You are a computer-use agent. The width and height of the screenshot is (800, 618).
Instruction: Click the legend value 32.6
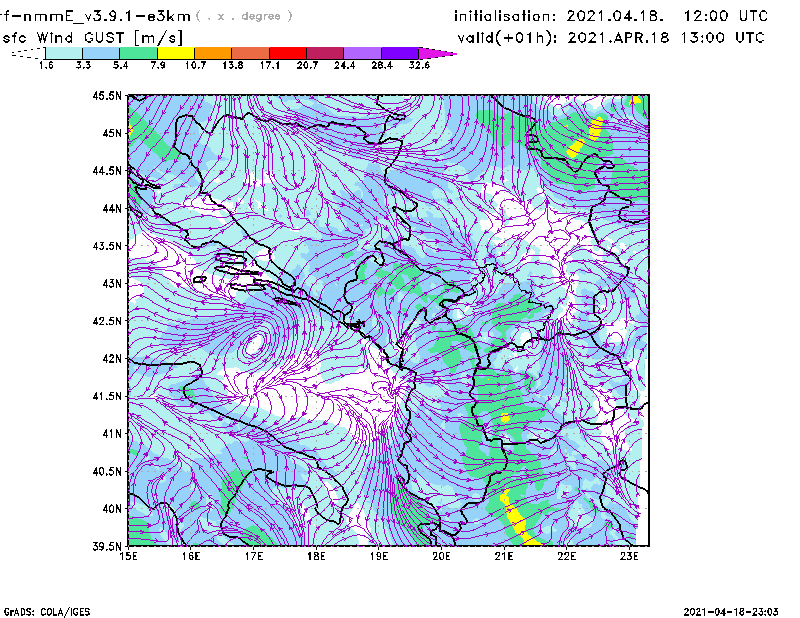click(x=419, y=65)
